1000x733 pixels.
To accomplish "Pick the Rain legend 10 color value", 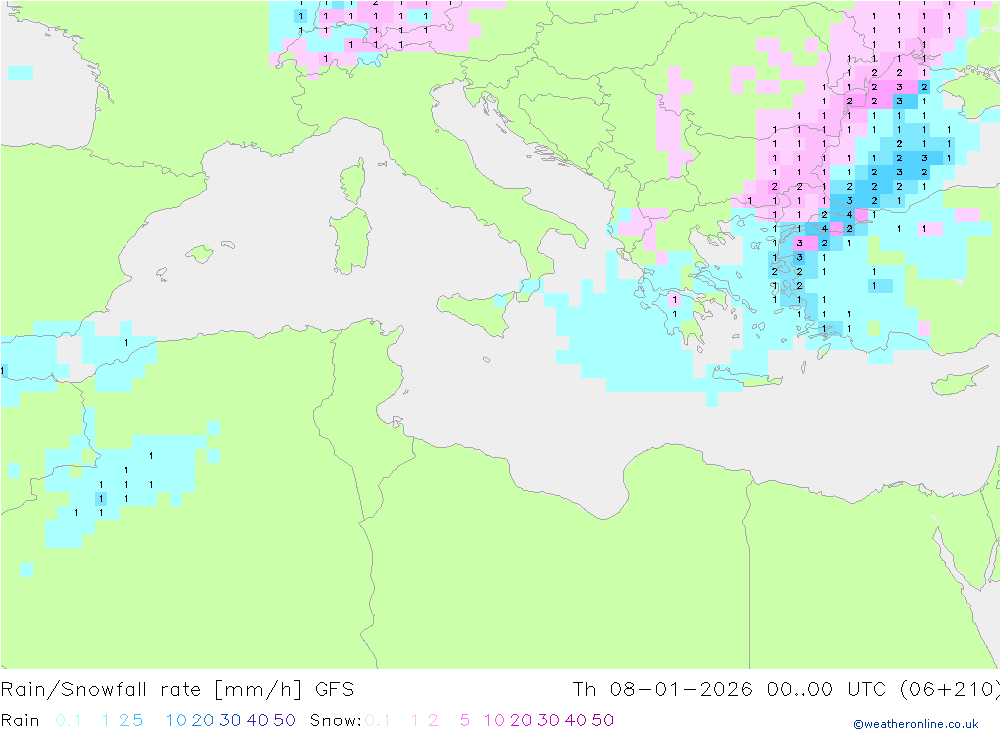I will pos(176,720).
